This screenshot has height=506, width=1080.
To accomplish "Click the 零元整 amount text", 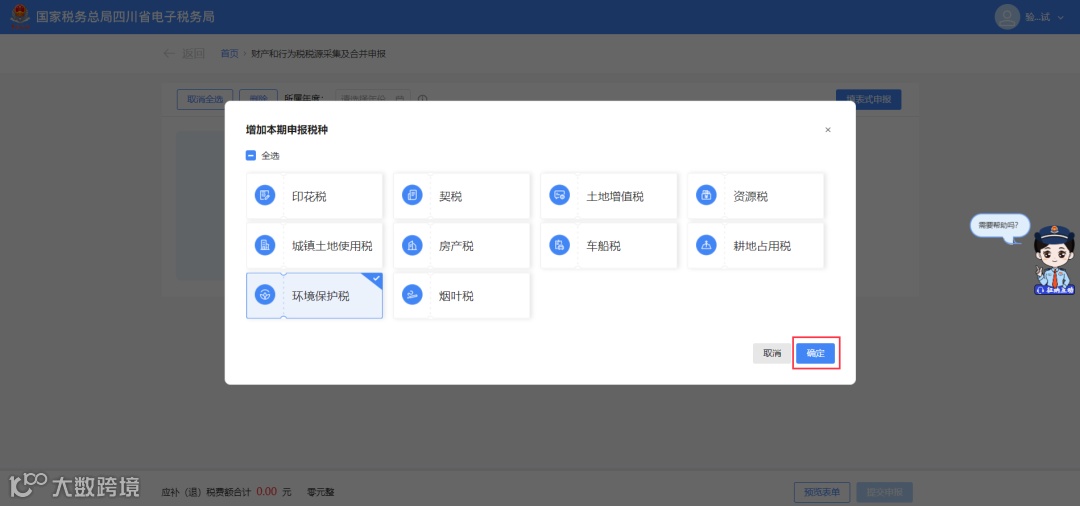I will coord(320,492).
